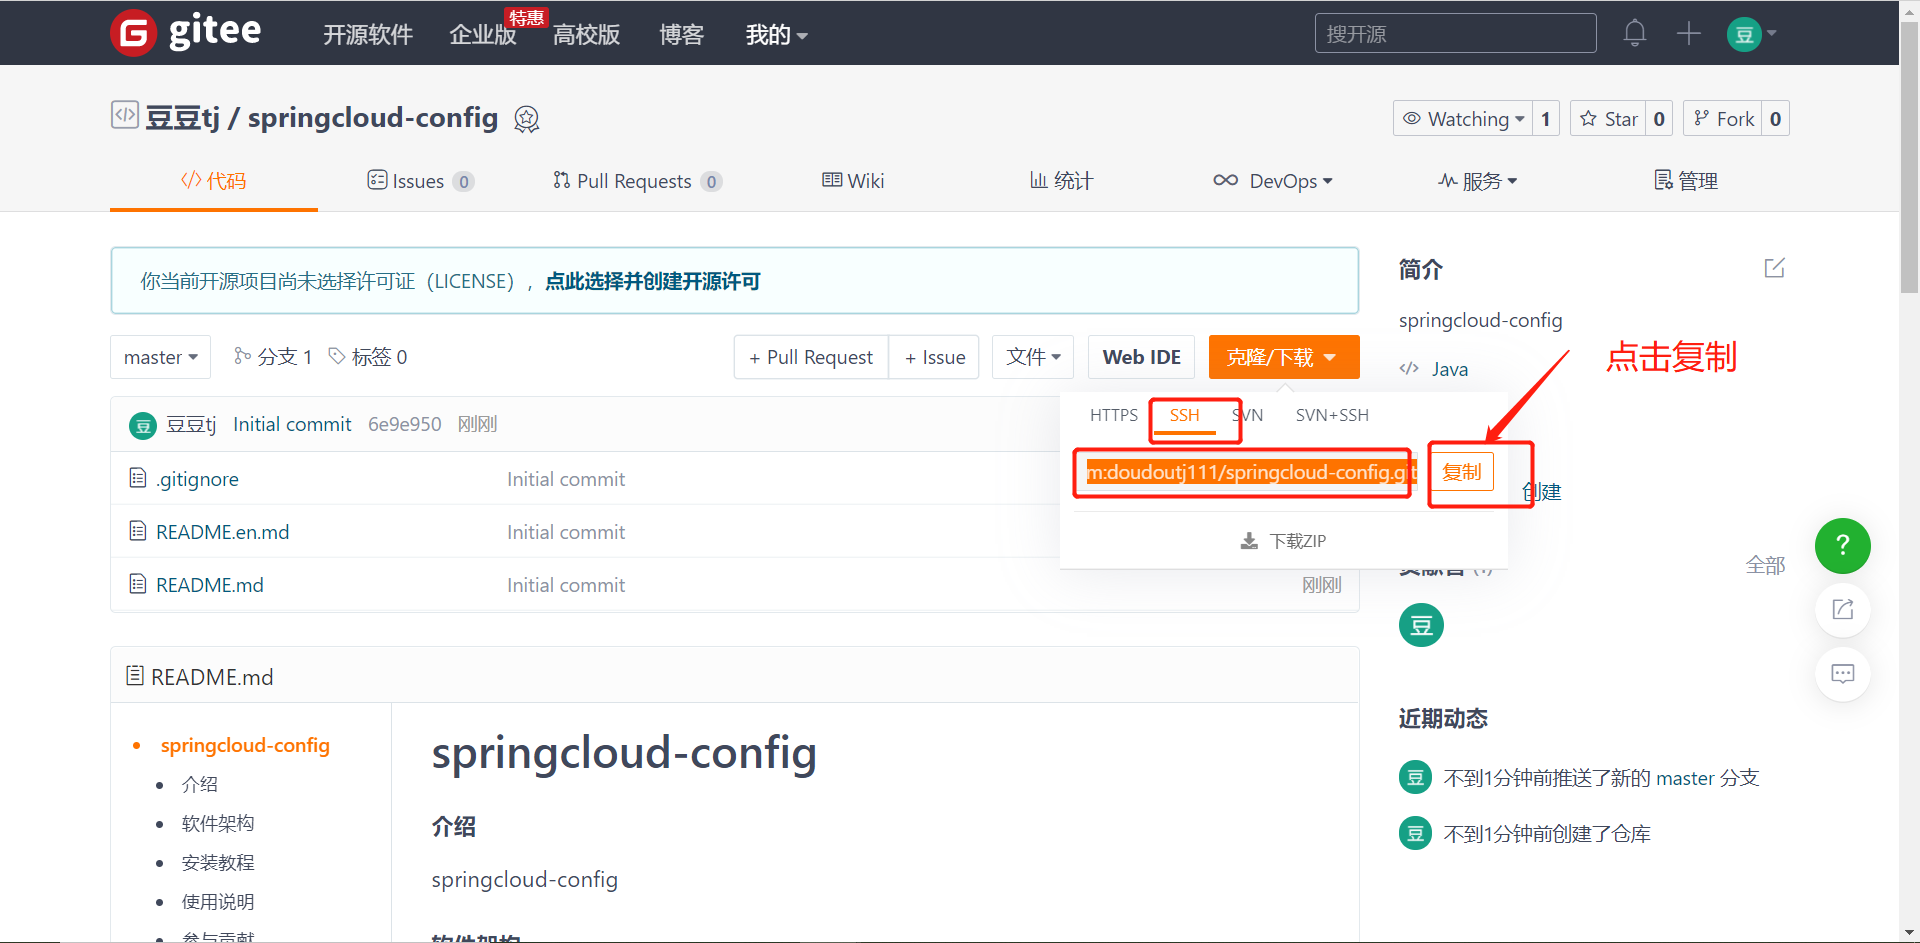
Task: Expand the 服务 dropdown tab
Action: tap(1478, 181)
